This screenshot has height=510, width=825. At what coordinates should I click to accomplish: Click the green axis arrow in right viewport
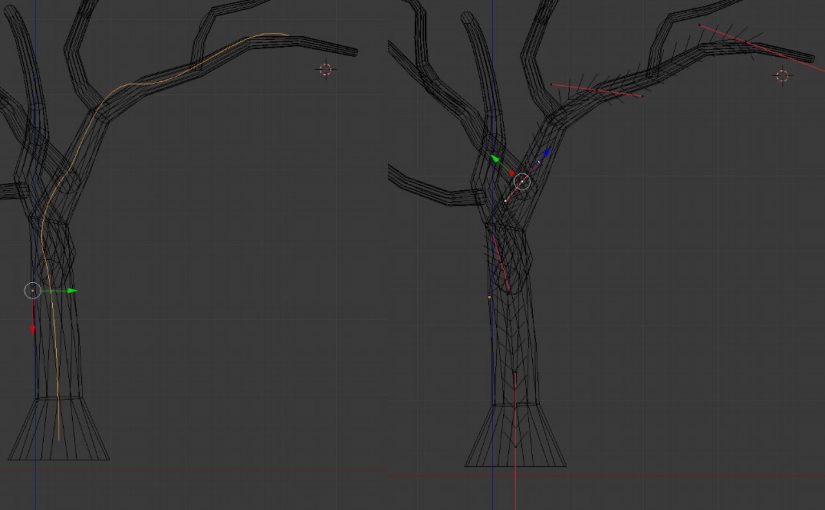pyautogui.click(x=495, y=158)
